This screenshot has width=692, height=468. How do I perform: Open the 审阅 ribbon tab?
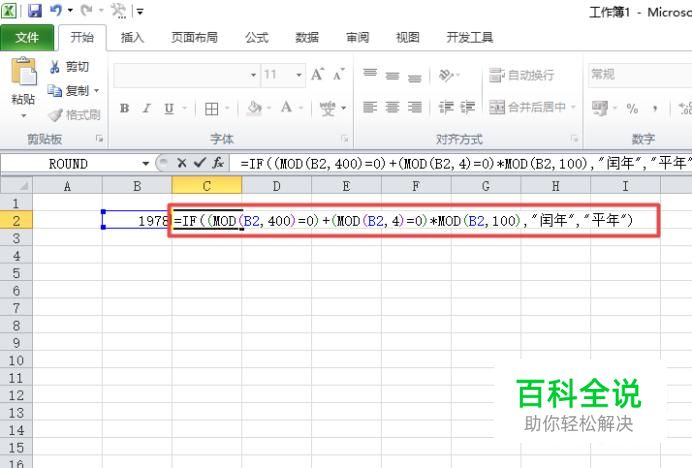click(357, 38)
